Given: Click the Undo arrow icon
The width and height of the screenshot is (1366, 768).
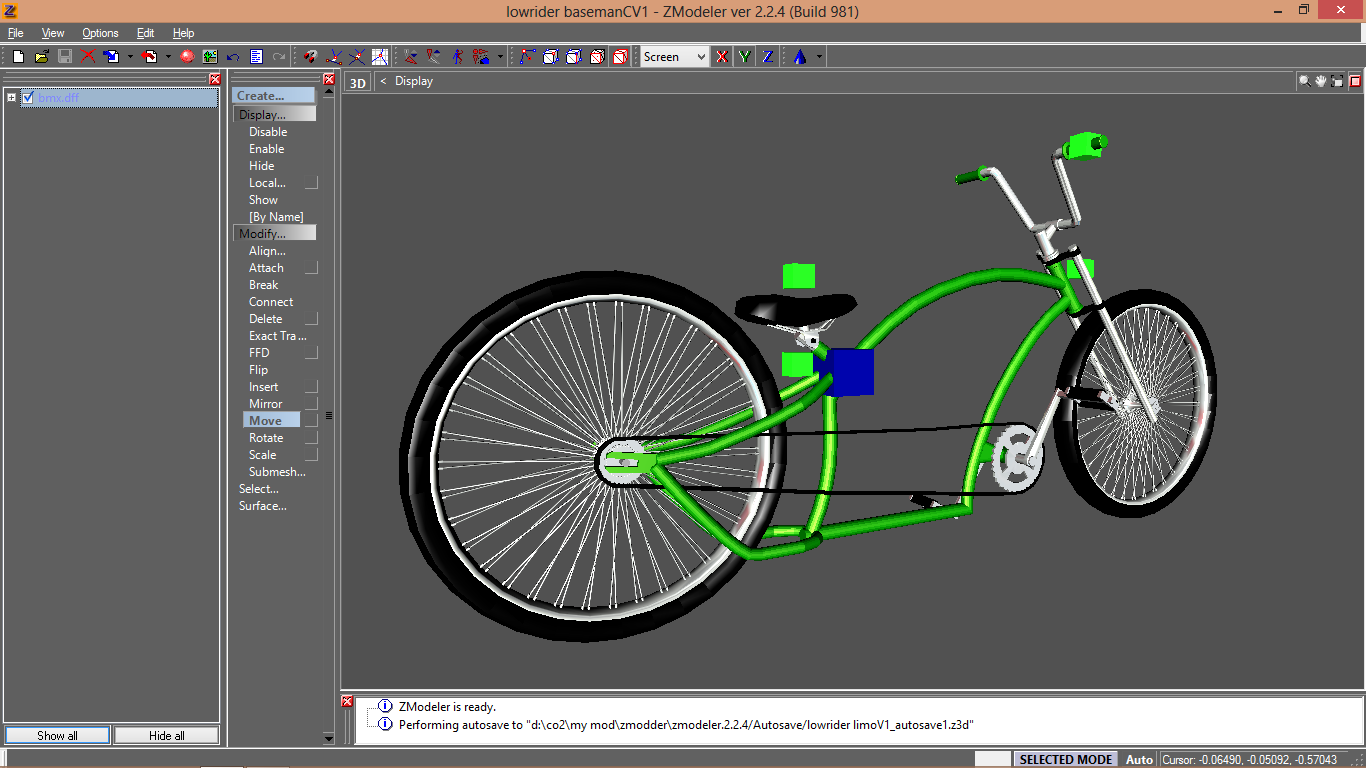Looking at the screenshot, I should pyautogui.click(x=233, y=57).
